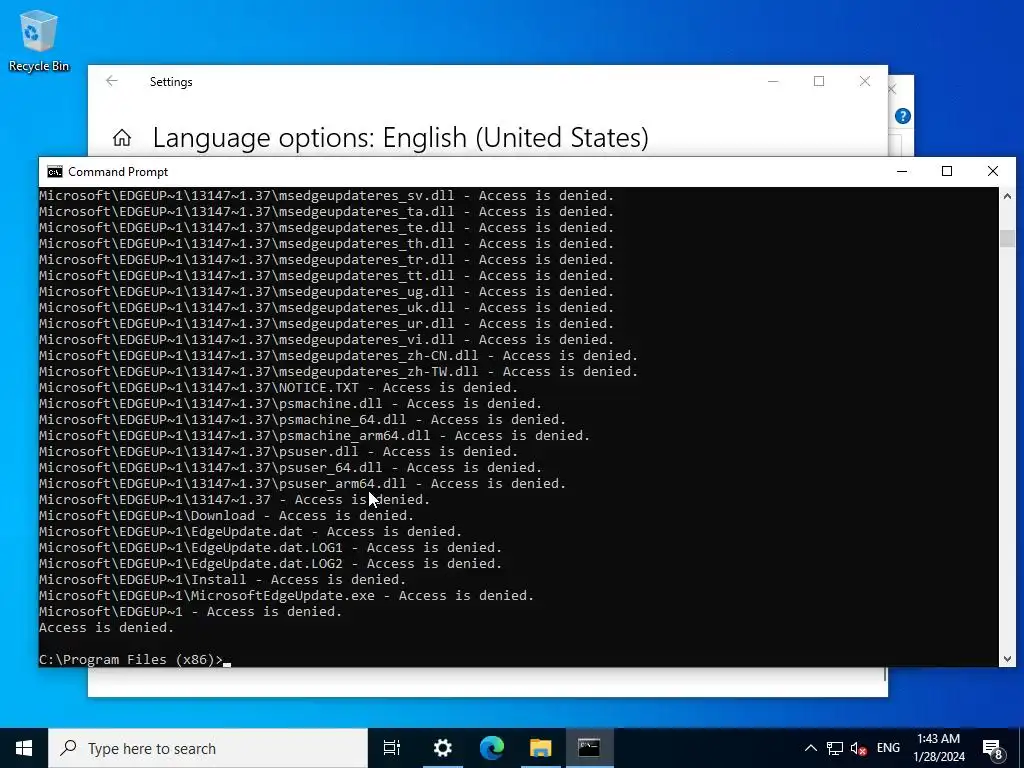
Task: Click the Command Prompt scrollbar thumb
Action: pos(1007,238)
